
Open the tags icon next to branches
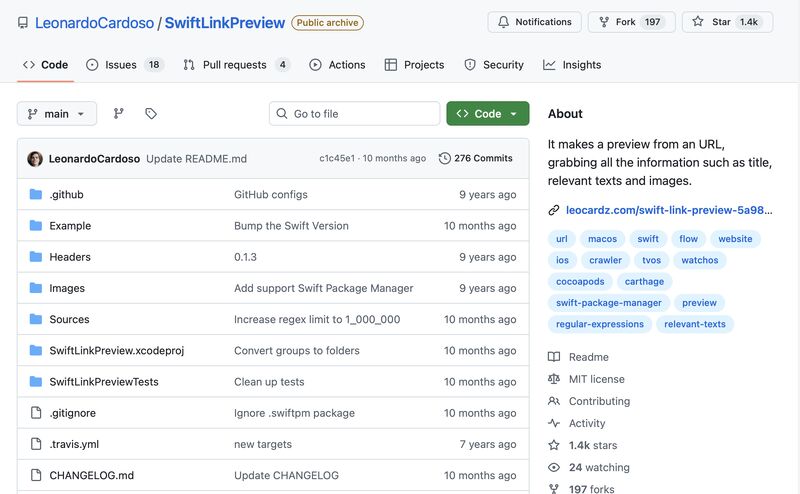click(151, 113)
